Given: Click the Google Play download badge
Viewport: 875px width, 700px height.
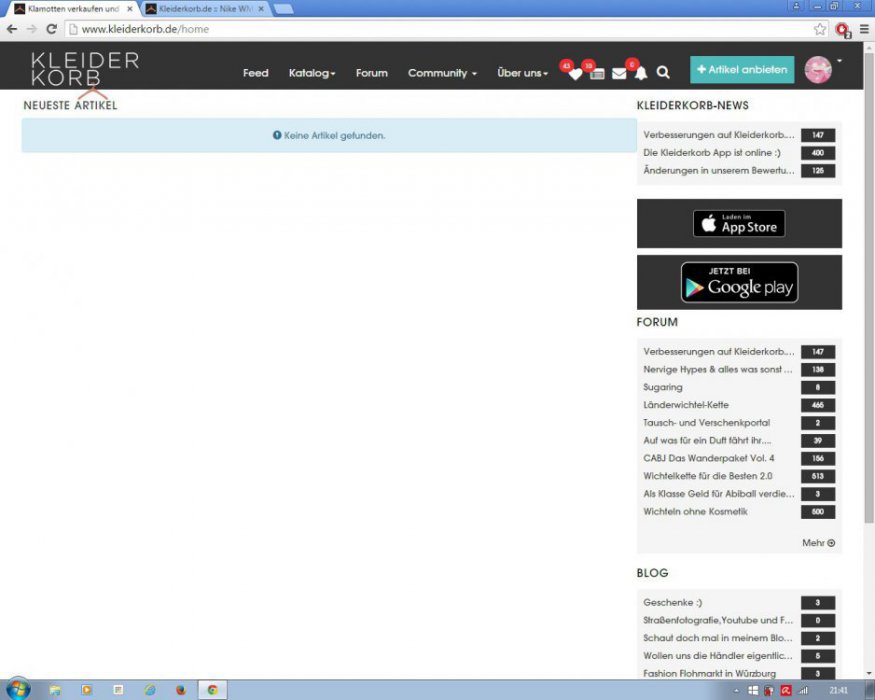Looking at the screenshot, I should pos(739,283).
